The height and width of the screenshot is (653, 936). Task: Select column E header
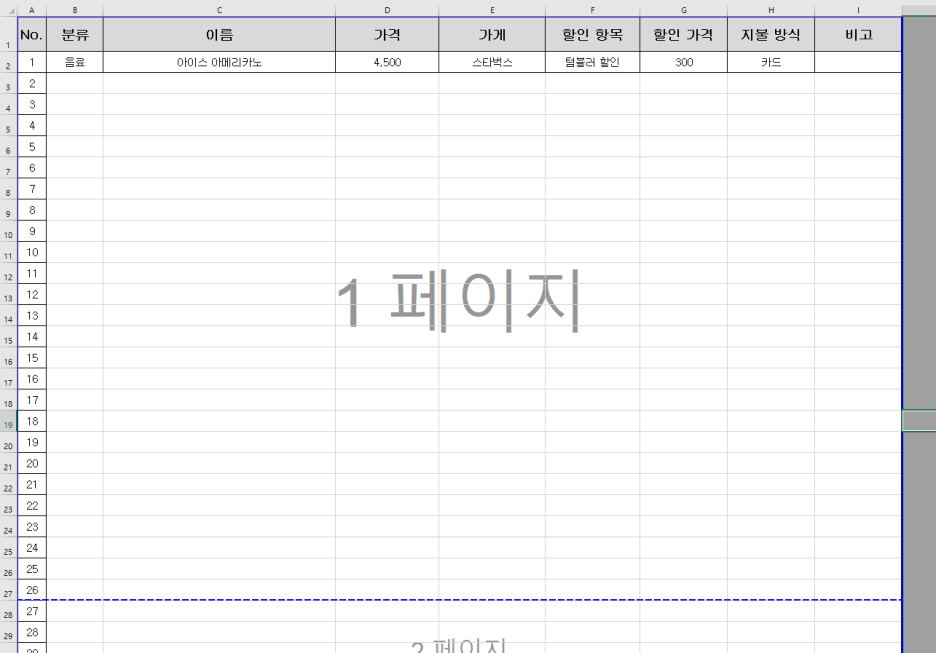click(x=492, y=10)
